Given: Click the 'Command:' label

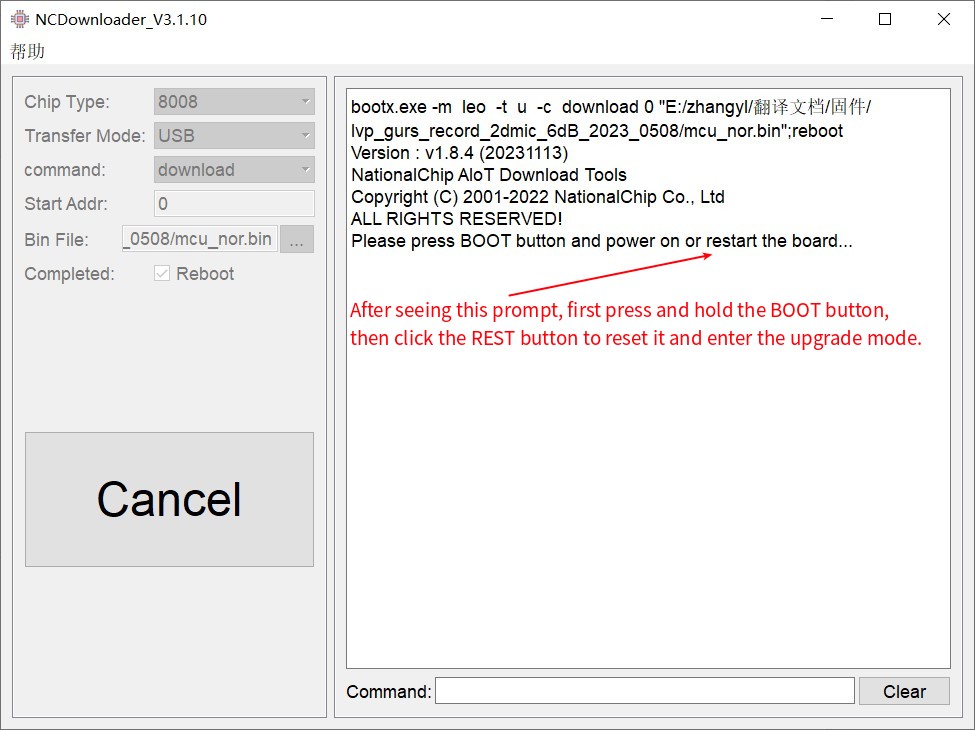Looking at the screenshot, I should (x=389, y=691).
